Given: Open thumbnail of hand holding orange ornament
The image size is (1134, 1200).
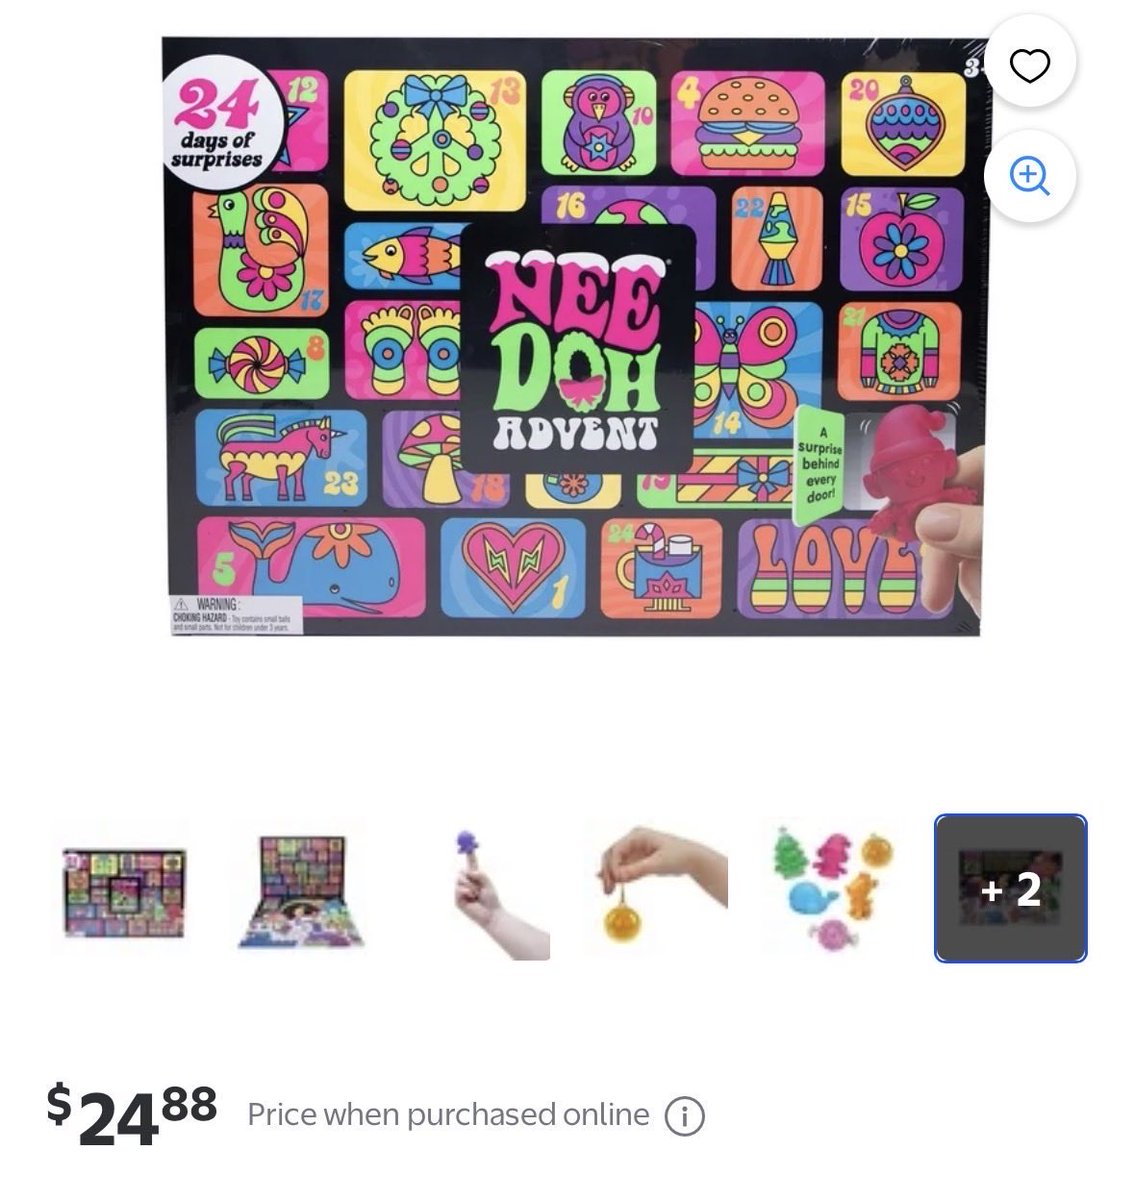Looking at the screenshot, I should click(x=662, y=890).
